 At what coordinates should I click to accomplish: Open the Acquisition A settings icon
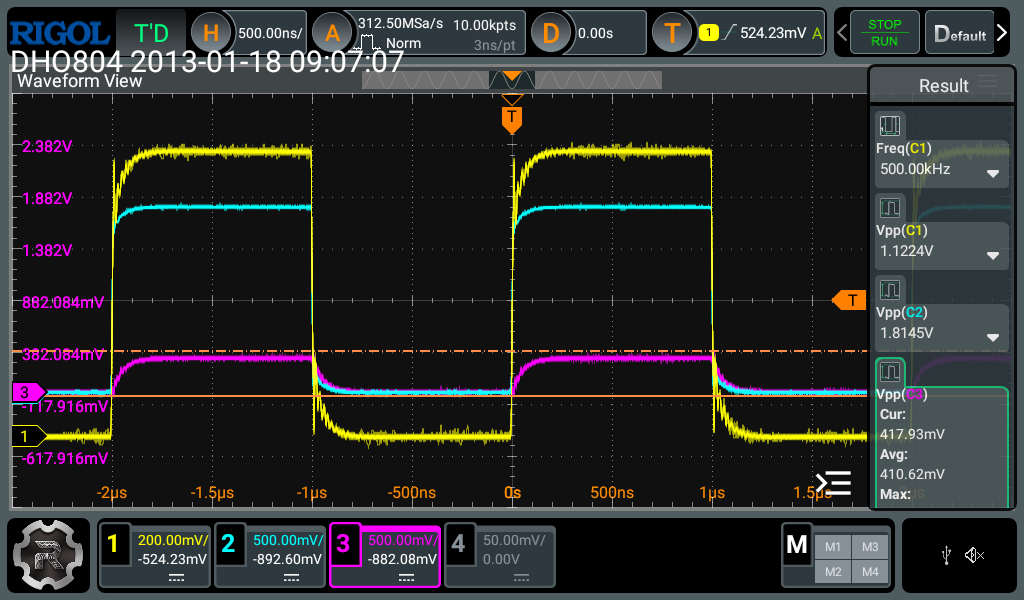[x=333, y=33]
